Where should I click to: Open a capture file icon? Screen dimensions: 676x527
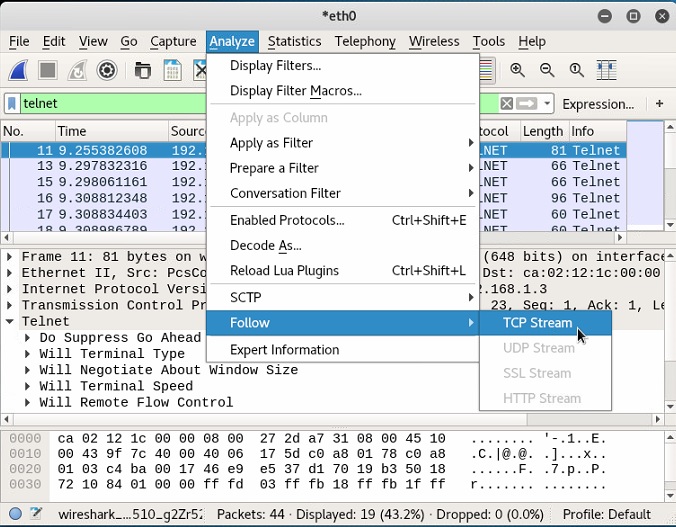tap(142, 70)
